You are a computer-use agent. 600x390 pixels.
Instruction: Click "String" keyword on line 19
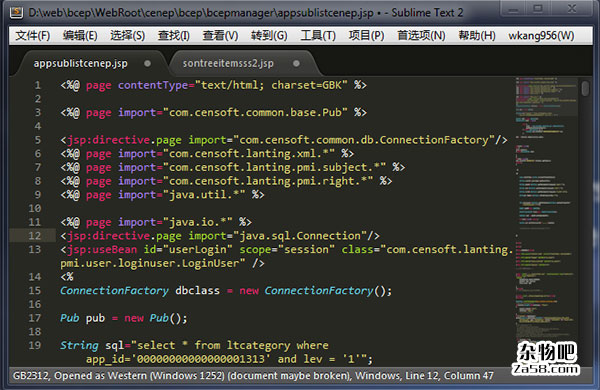79,346
